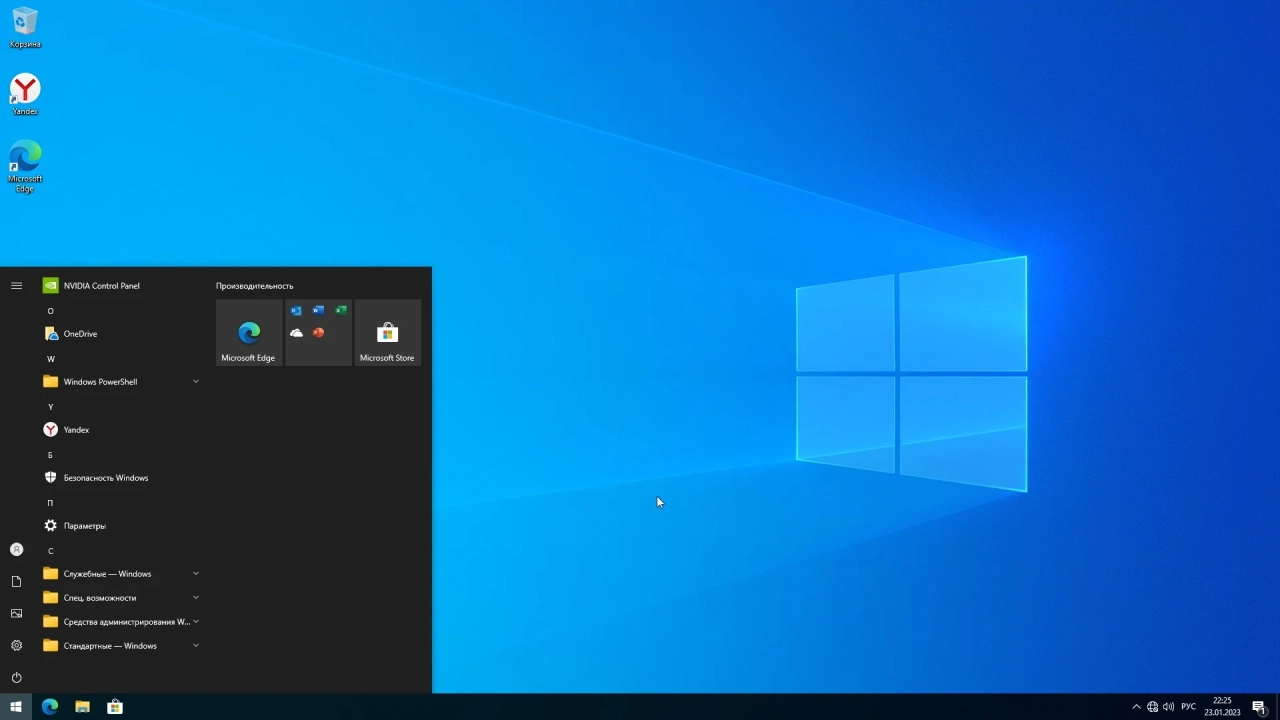
Task: Click the Start menu hamburger button
Action: 16,286
